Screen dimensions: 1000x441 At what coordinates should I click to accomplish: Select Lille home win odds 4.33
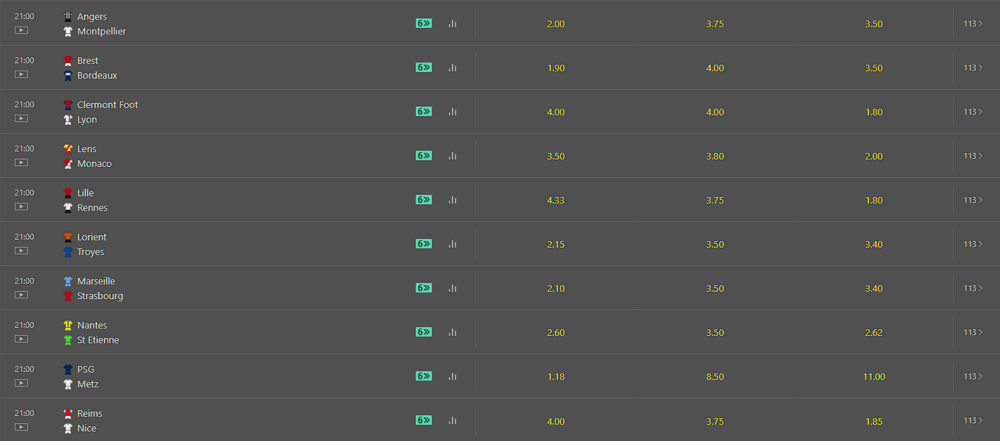(x=555, y=200)
